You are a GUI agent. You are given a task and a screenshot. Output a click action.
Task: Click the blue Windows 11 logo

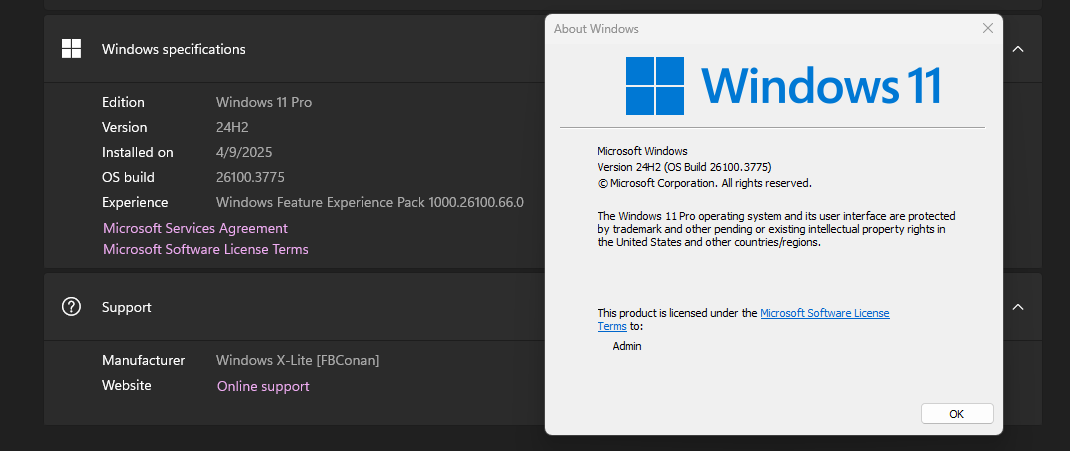783,86
